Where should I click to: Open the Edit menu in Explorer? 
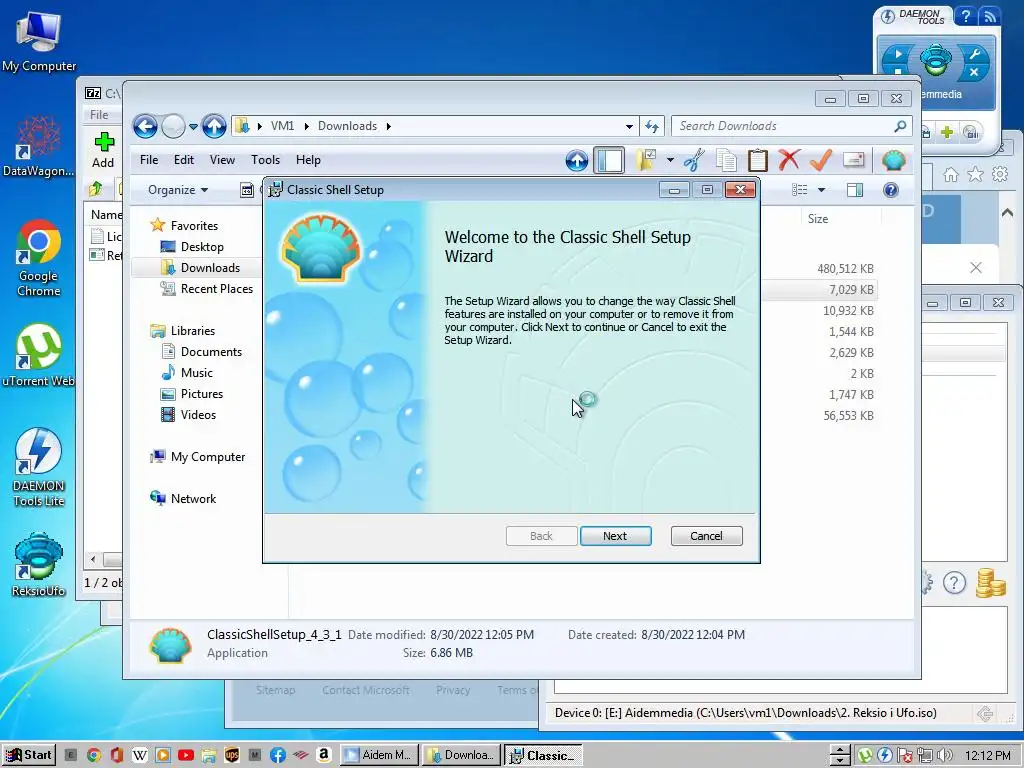(x=184, y=160)
